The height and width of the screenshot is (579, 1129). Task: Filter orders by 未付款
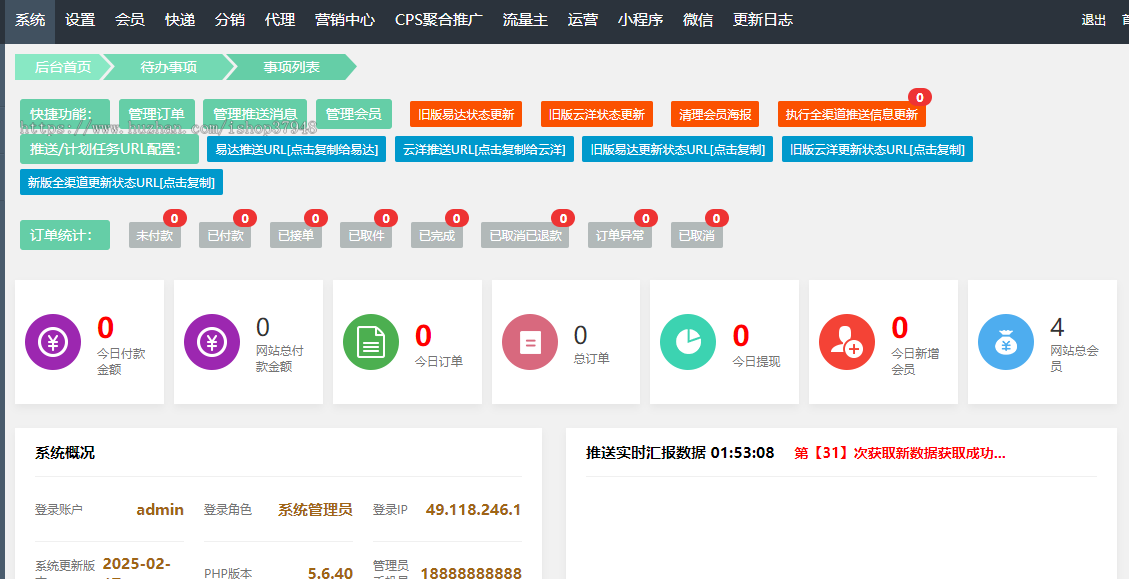click(155, 235)
